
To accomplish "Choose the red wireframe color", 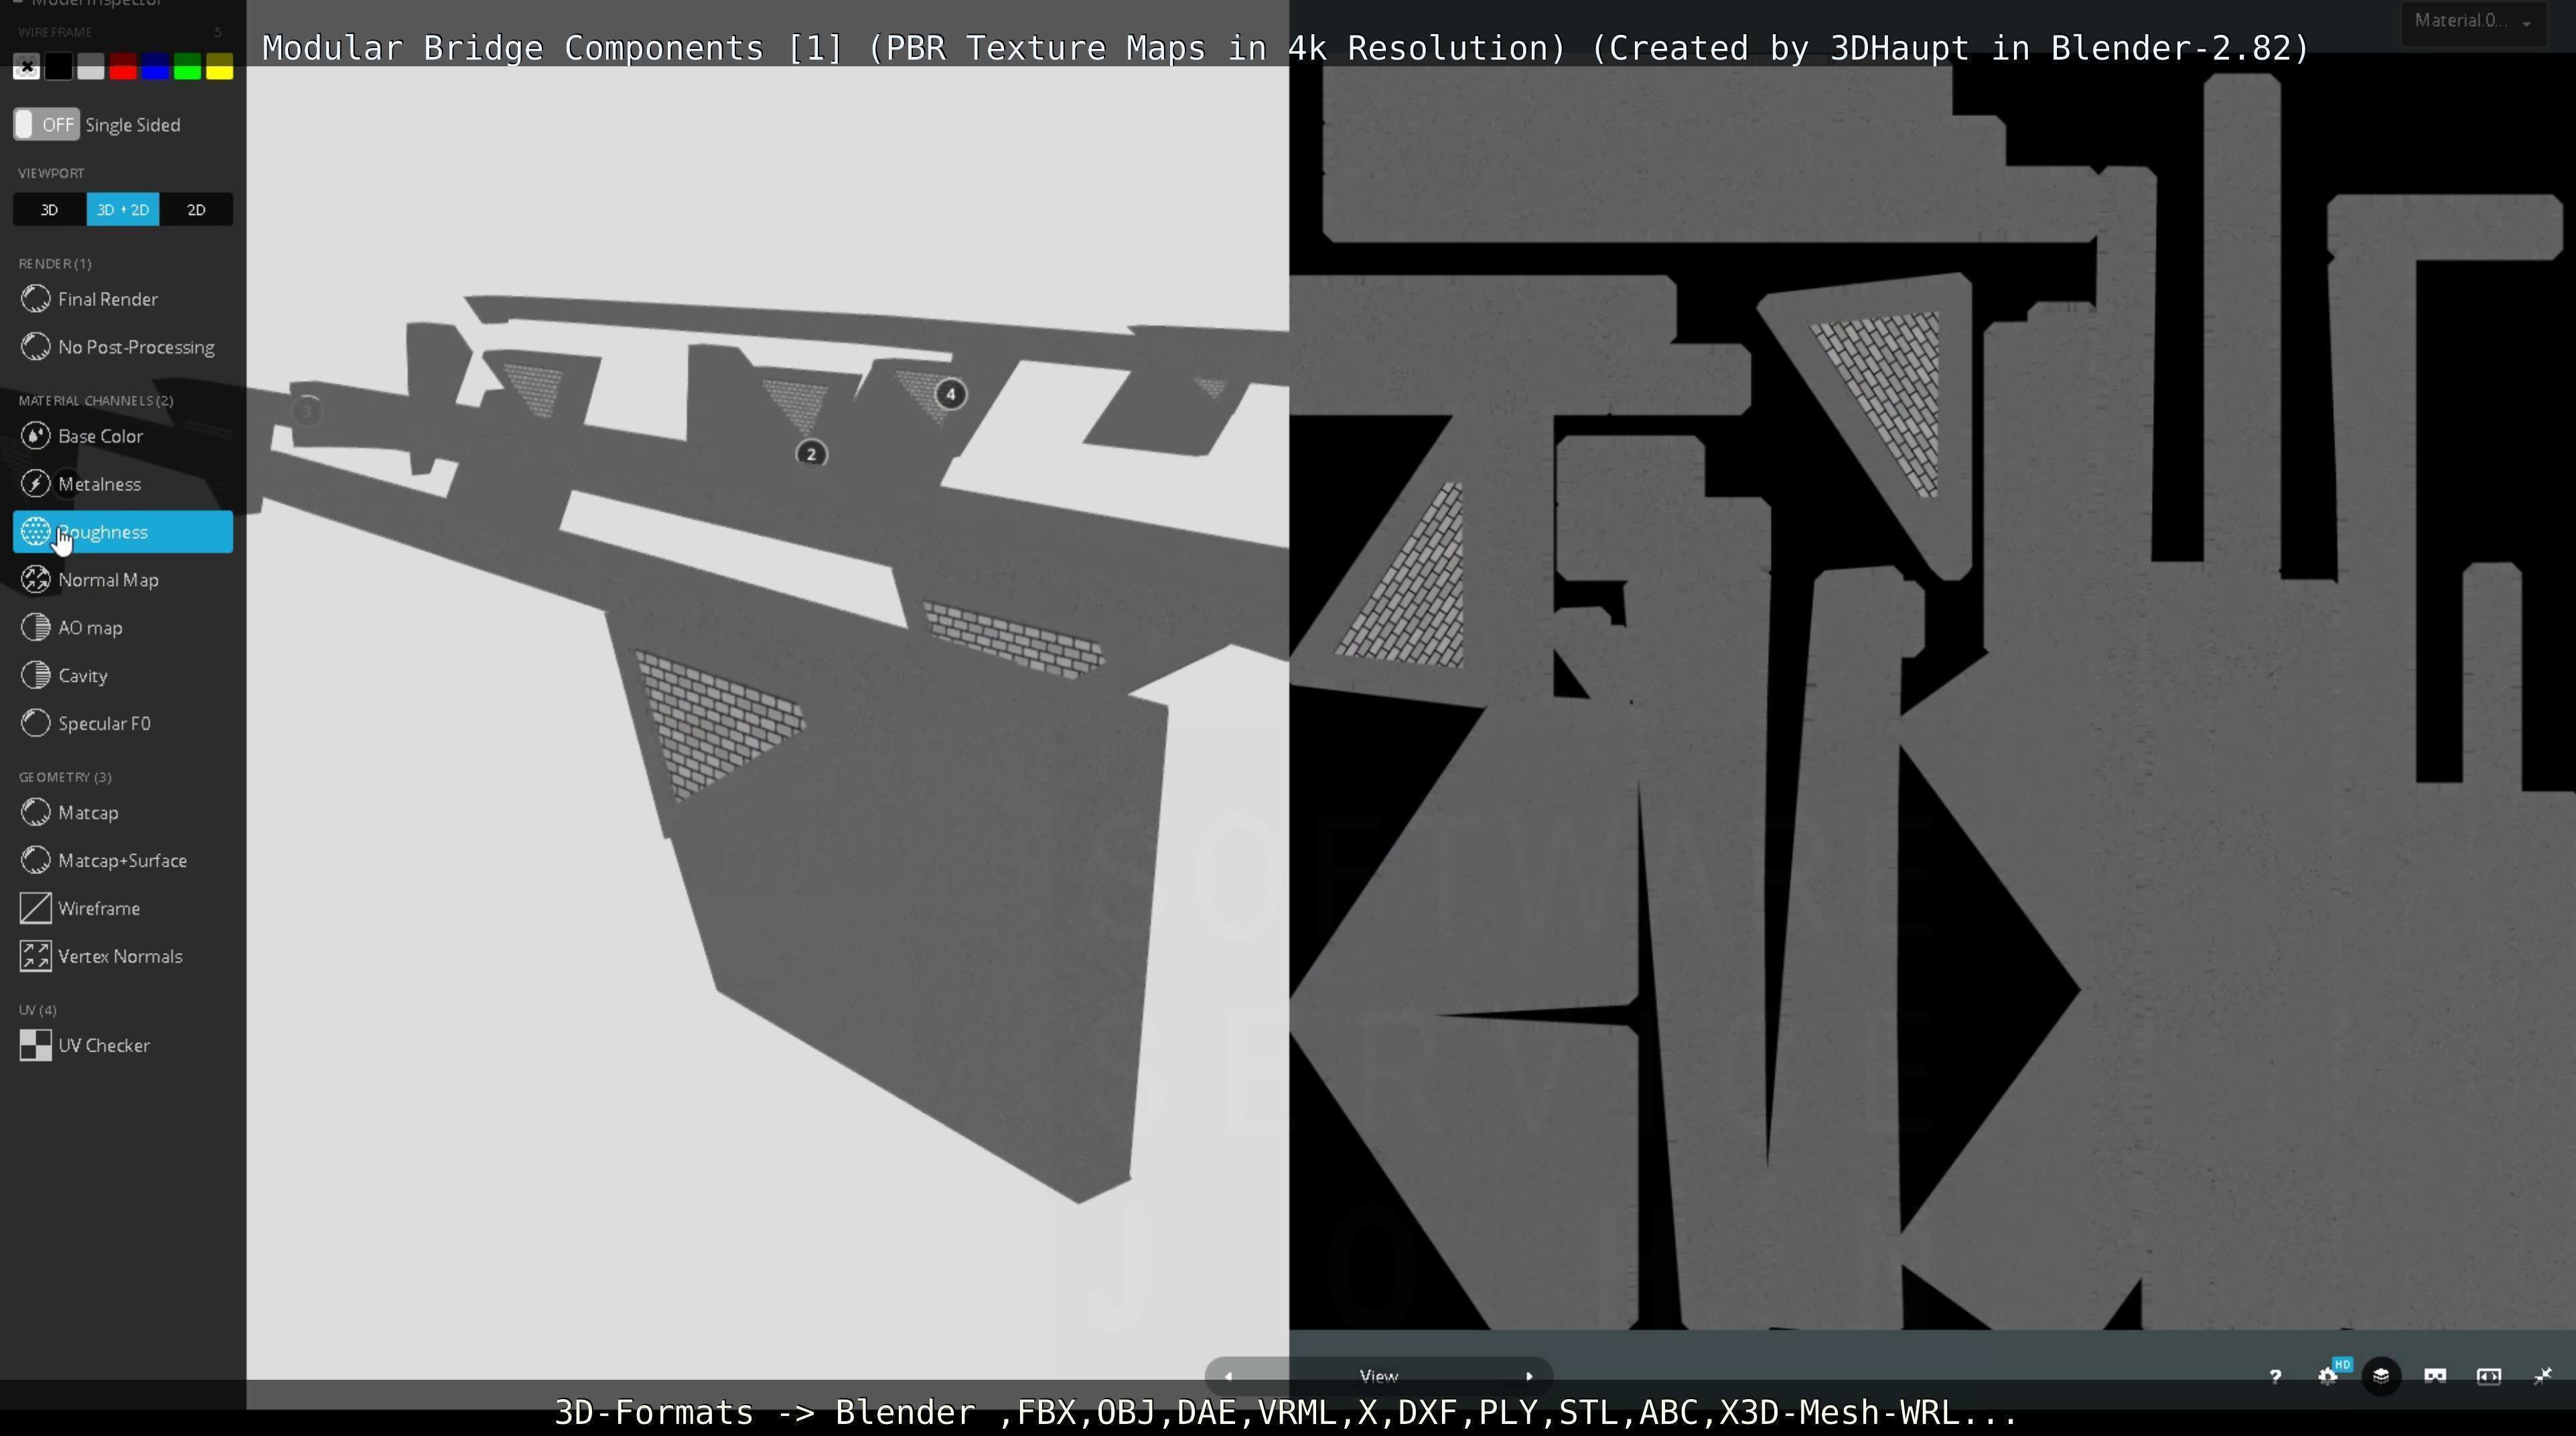I will click(123, 67).
